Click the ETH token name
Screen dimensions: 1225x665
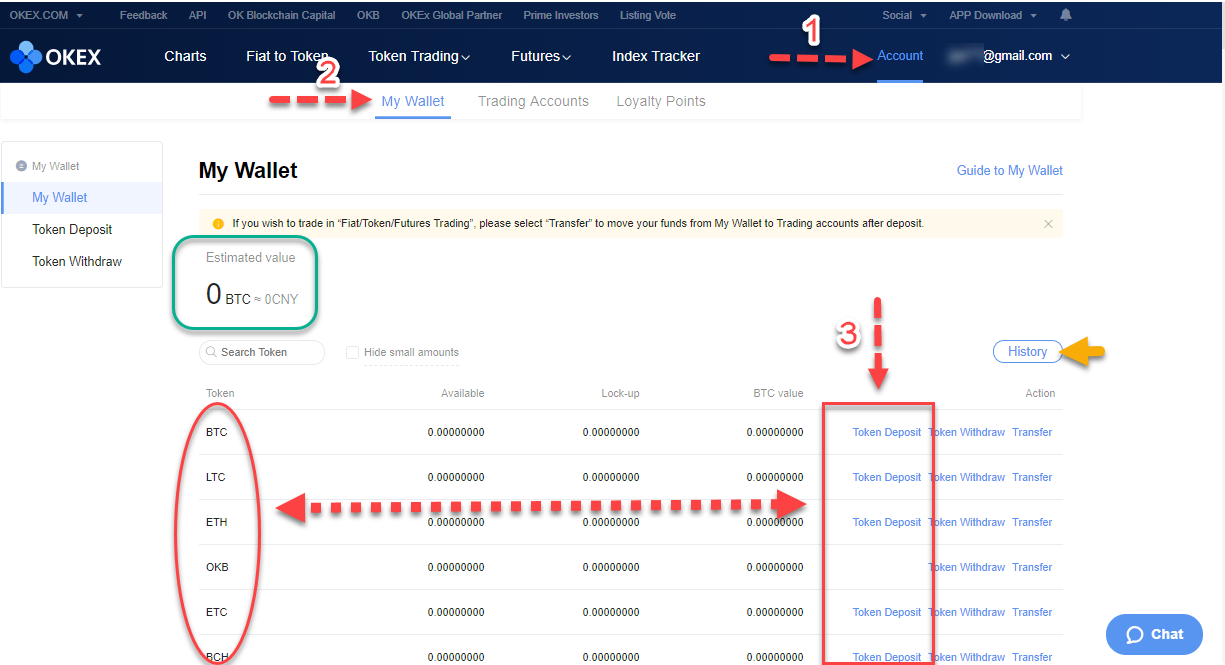coord(216,522)
